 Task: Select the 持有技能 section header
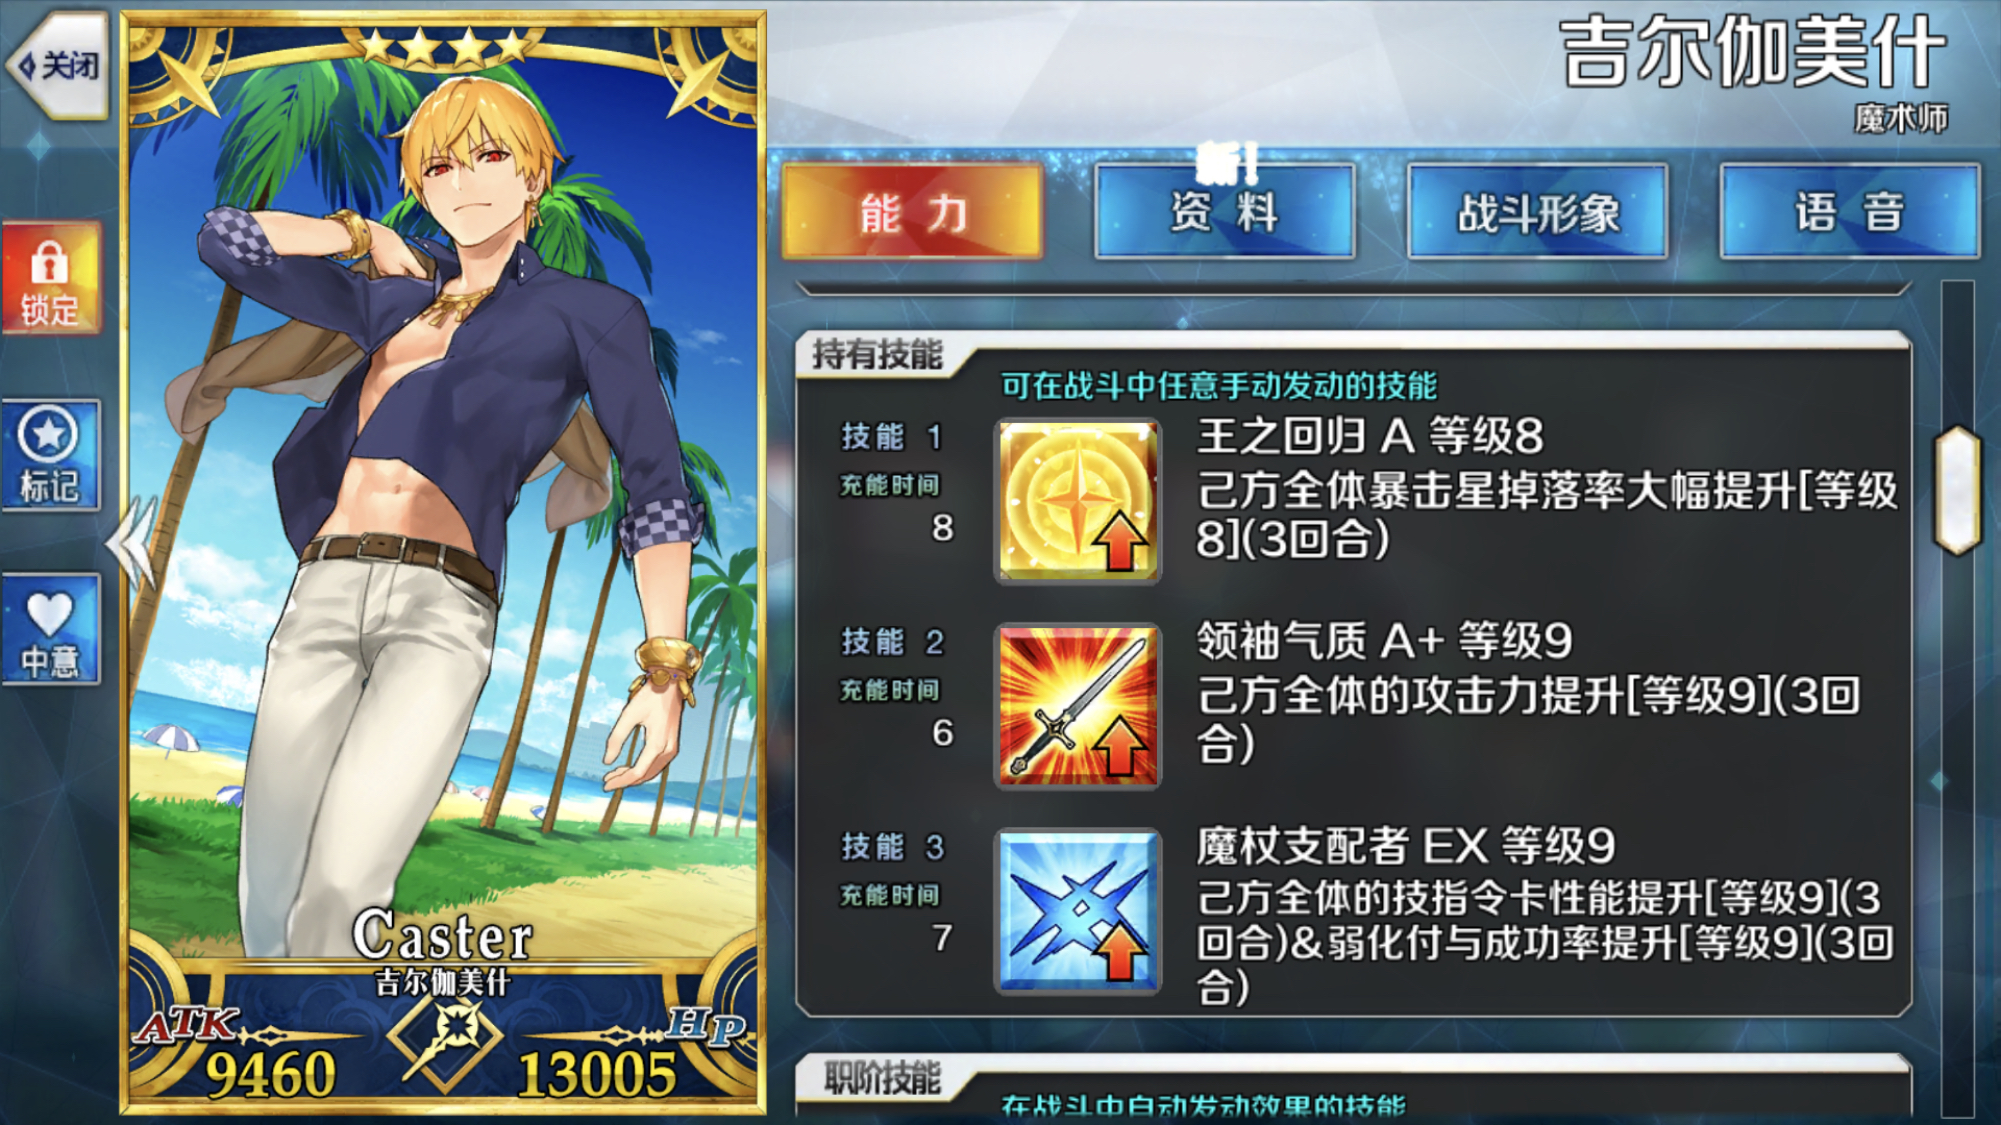pyautogui.click(x=877, y=354)
